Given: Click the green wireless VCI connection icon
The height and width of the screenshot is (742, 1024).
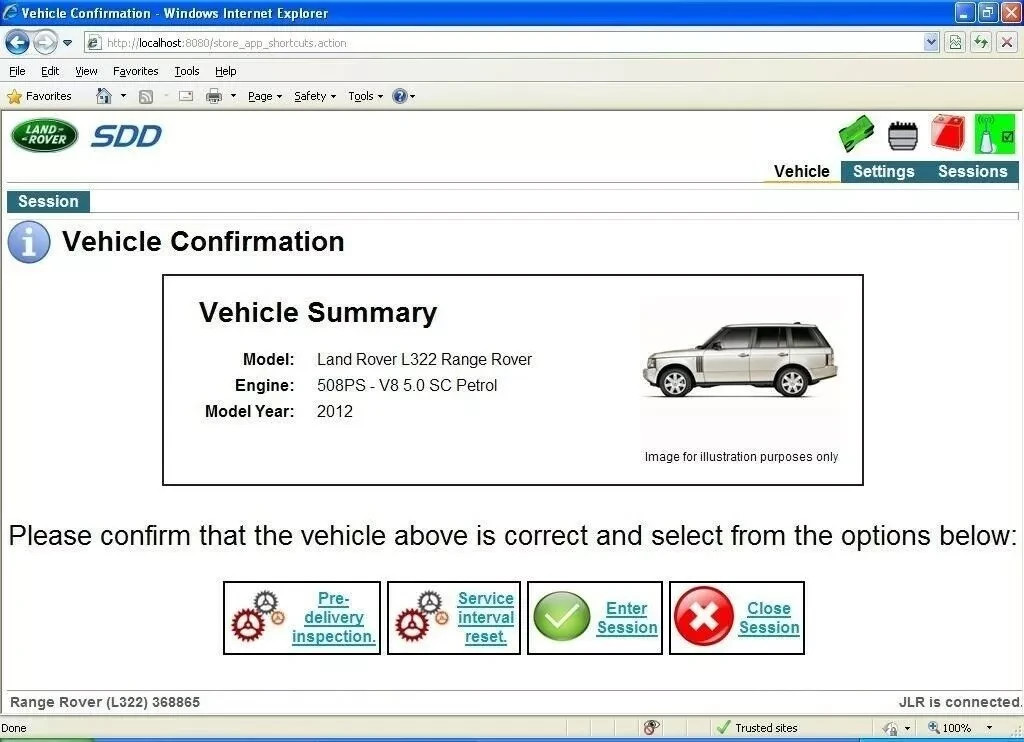Looking at the screenshot, I should coord(995,134).
